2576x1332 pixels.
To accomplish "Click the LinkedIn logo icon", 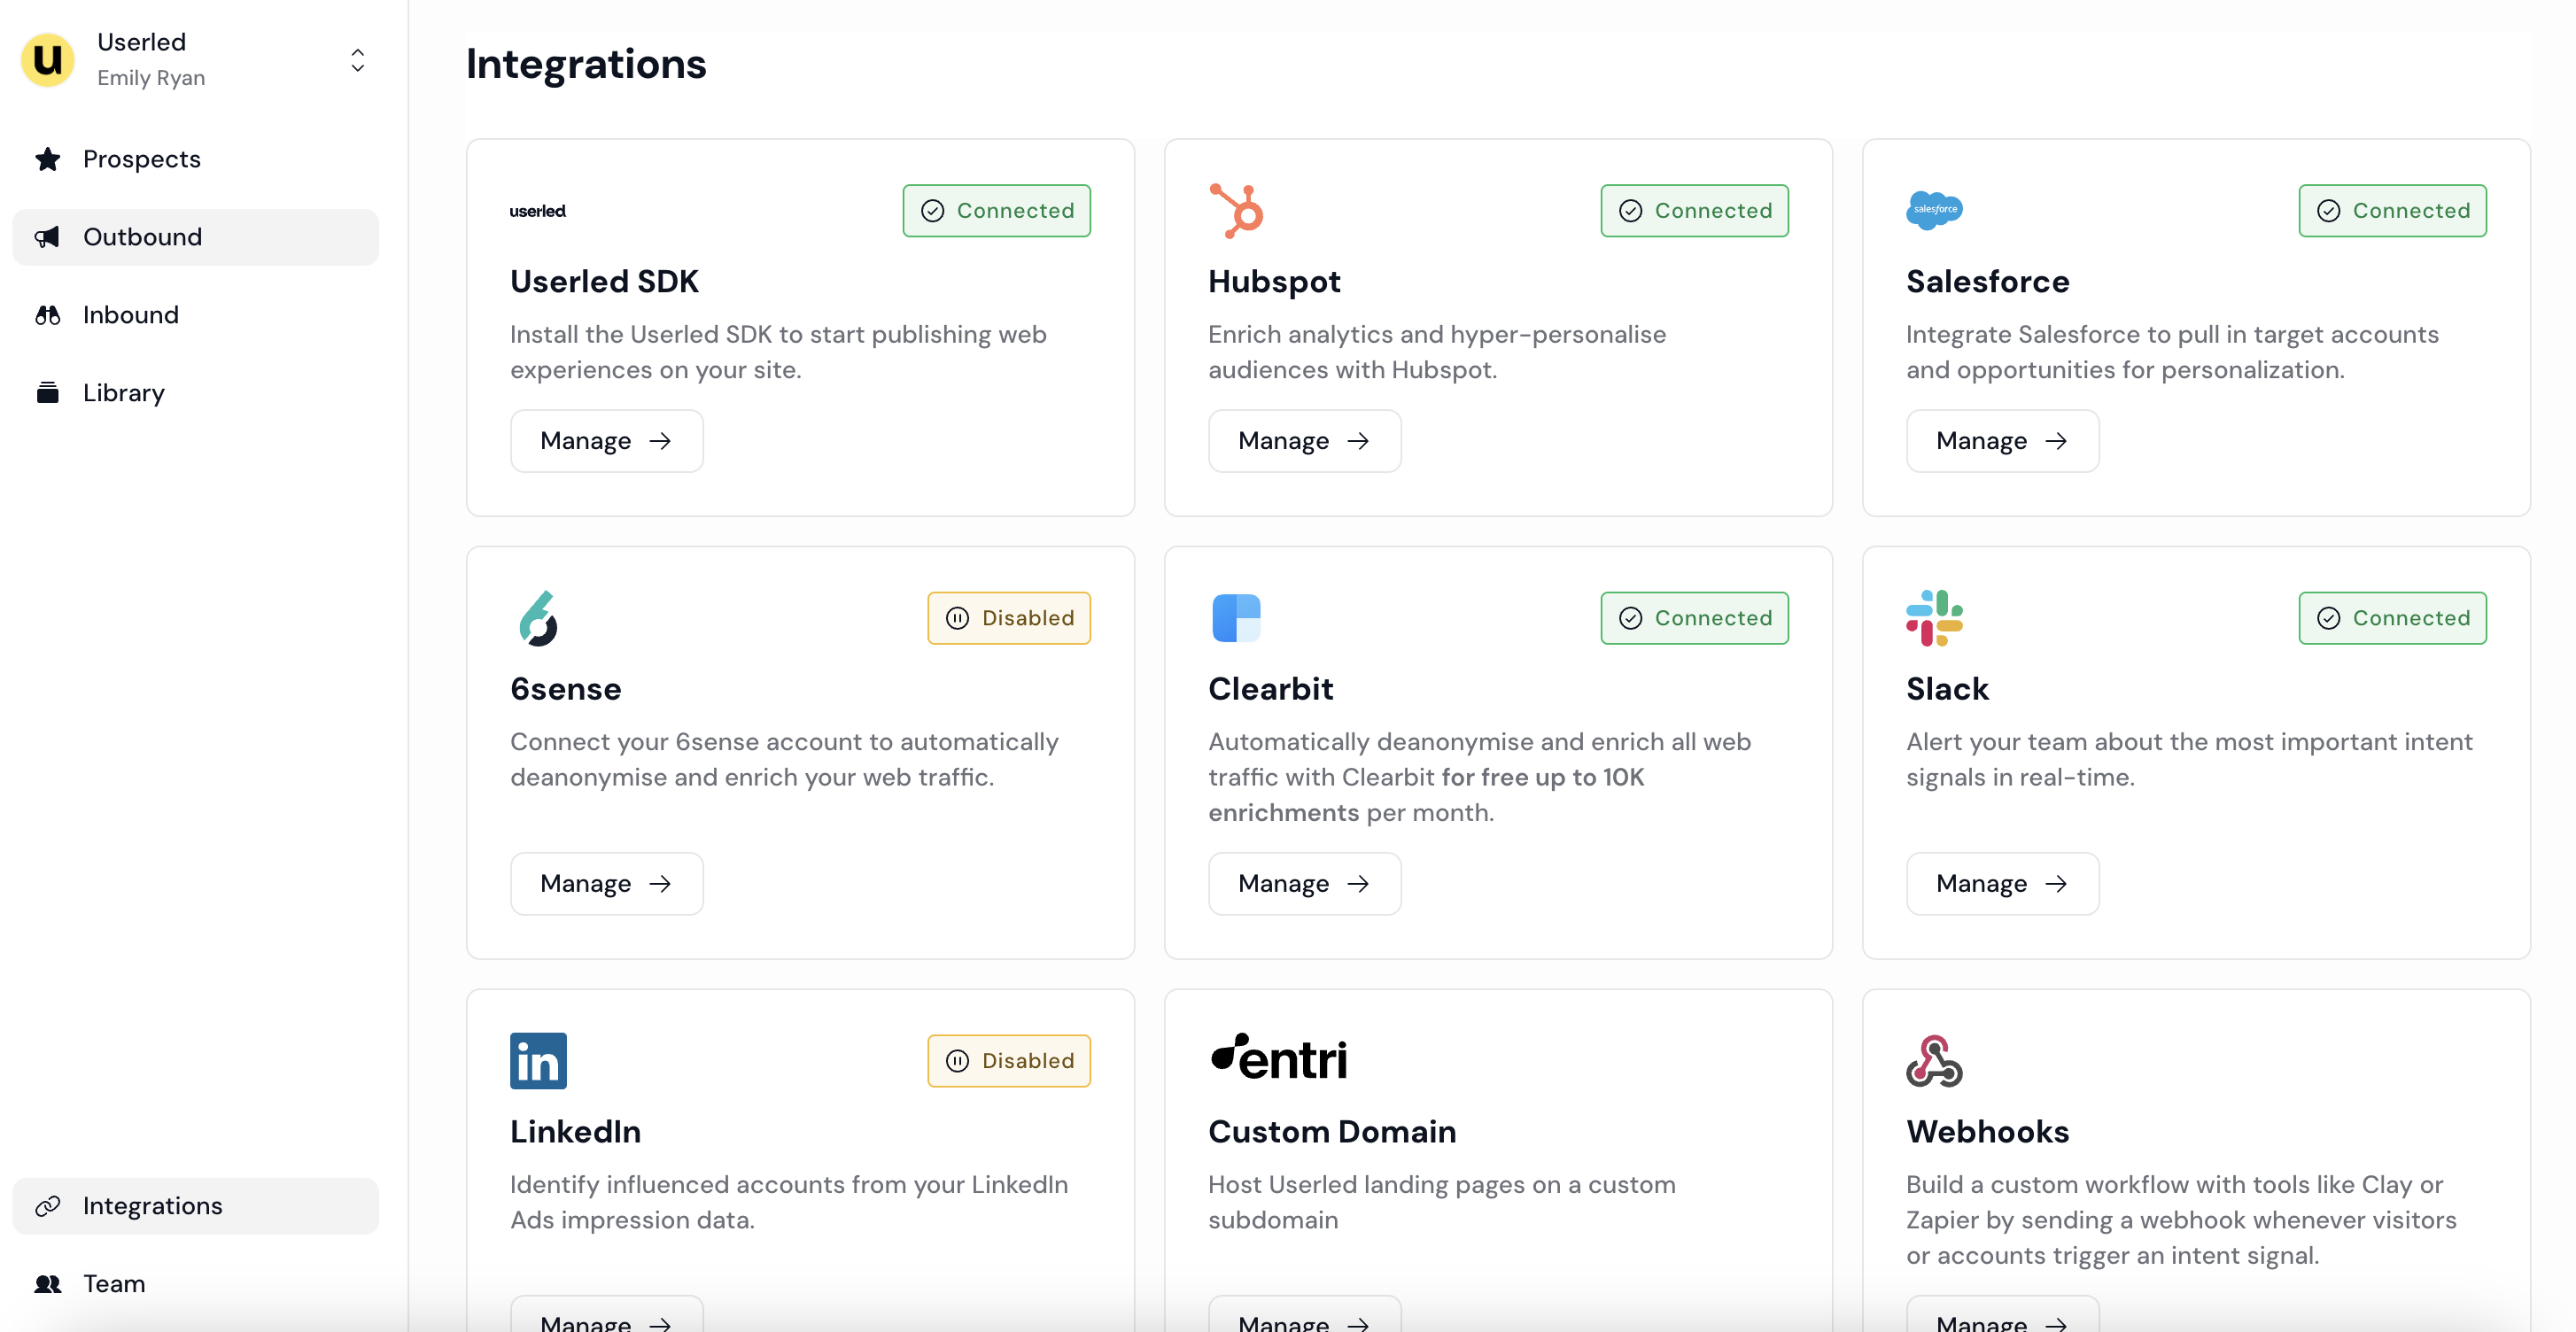I will pyautogui.click(x=538, y=1060).
